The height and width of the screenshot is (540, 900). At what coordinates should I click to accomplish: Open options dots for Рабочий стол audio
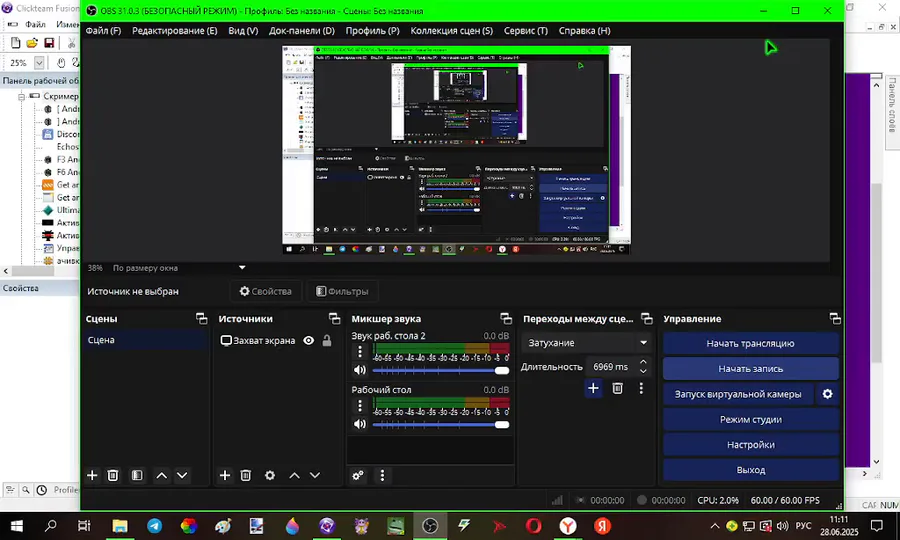[x=360, y=405]
